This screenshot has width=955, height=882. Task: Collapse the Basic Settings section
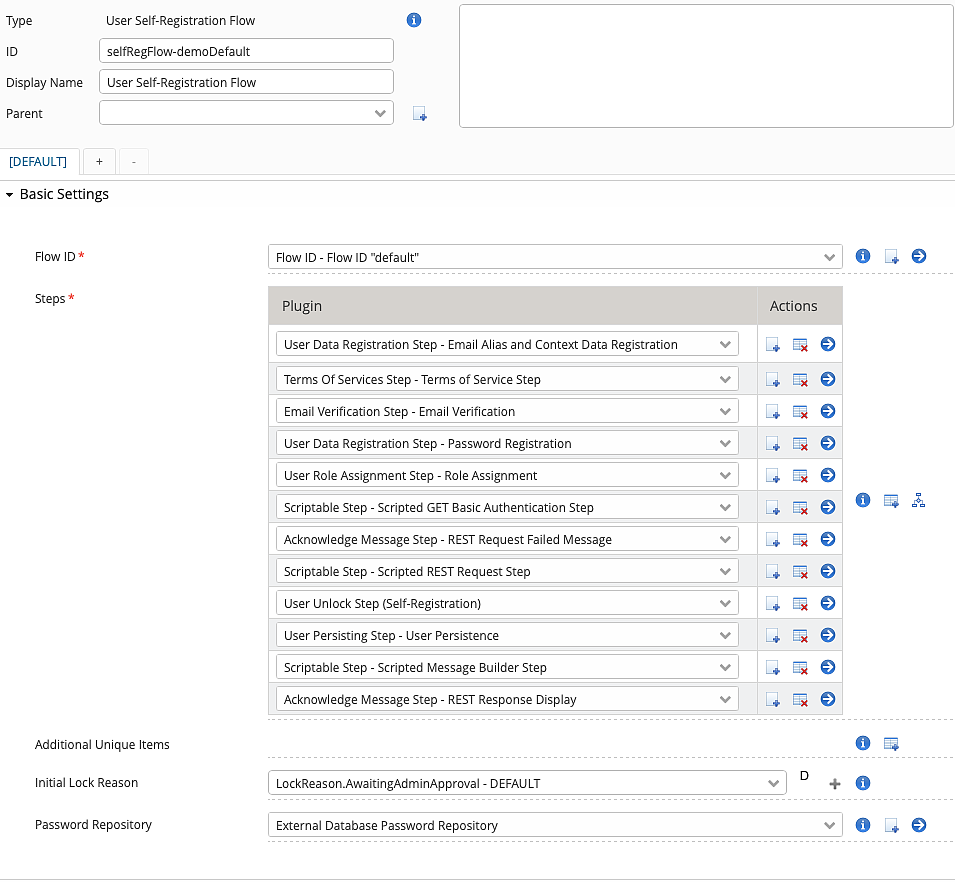pos(10,195)
